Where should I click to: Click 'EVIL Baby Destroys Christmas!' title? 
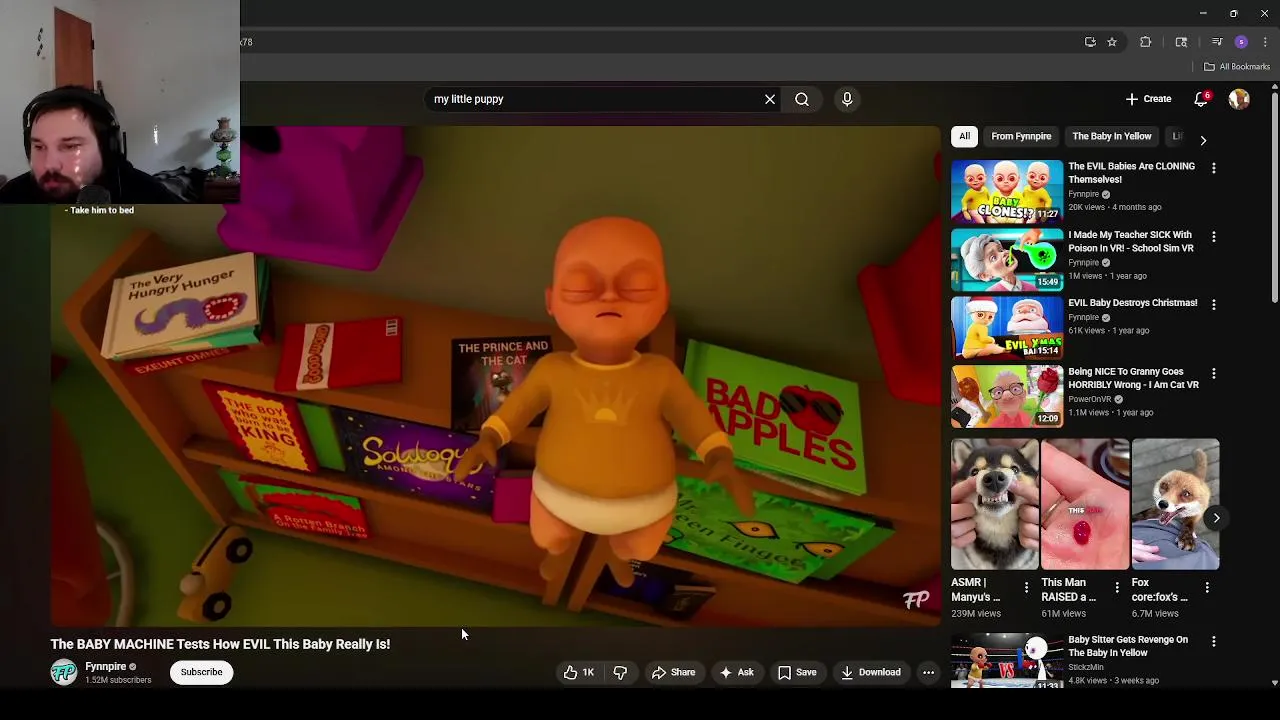pyautogui.click(x=1133, y=303)
